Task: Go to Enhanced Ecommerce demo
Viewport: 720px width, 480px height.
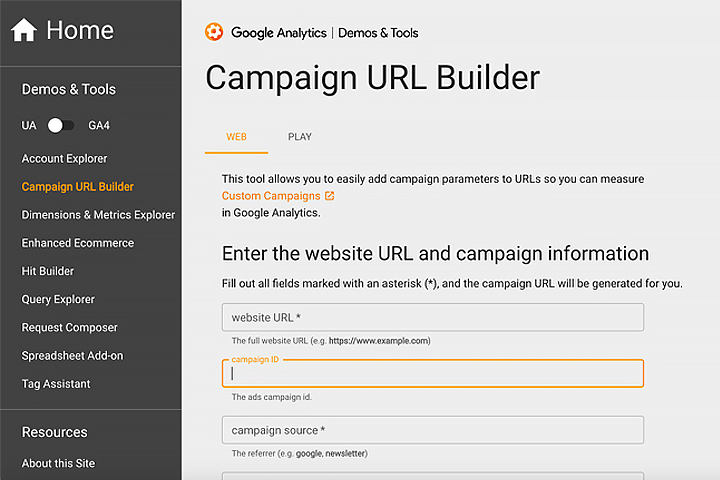Action: pos(78,243)
